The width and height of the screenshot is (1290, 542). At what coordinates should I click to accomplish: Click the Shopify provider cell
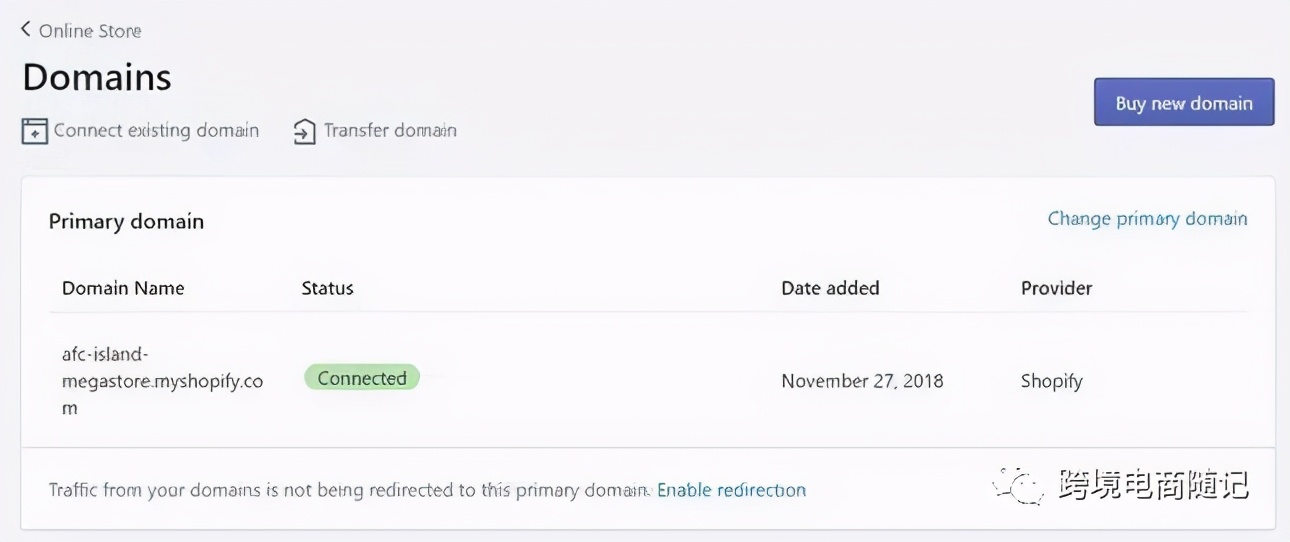(1051, 381)
